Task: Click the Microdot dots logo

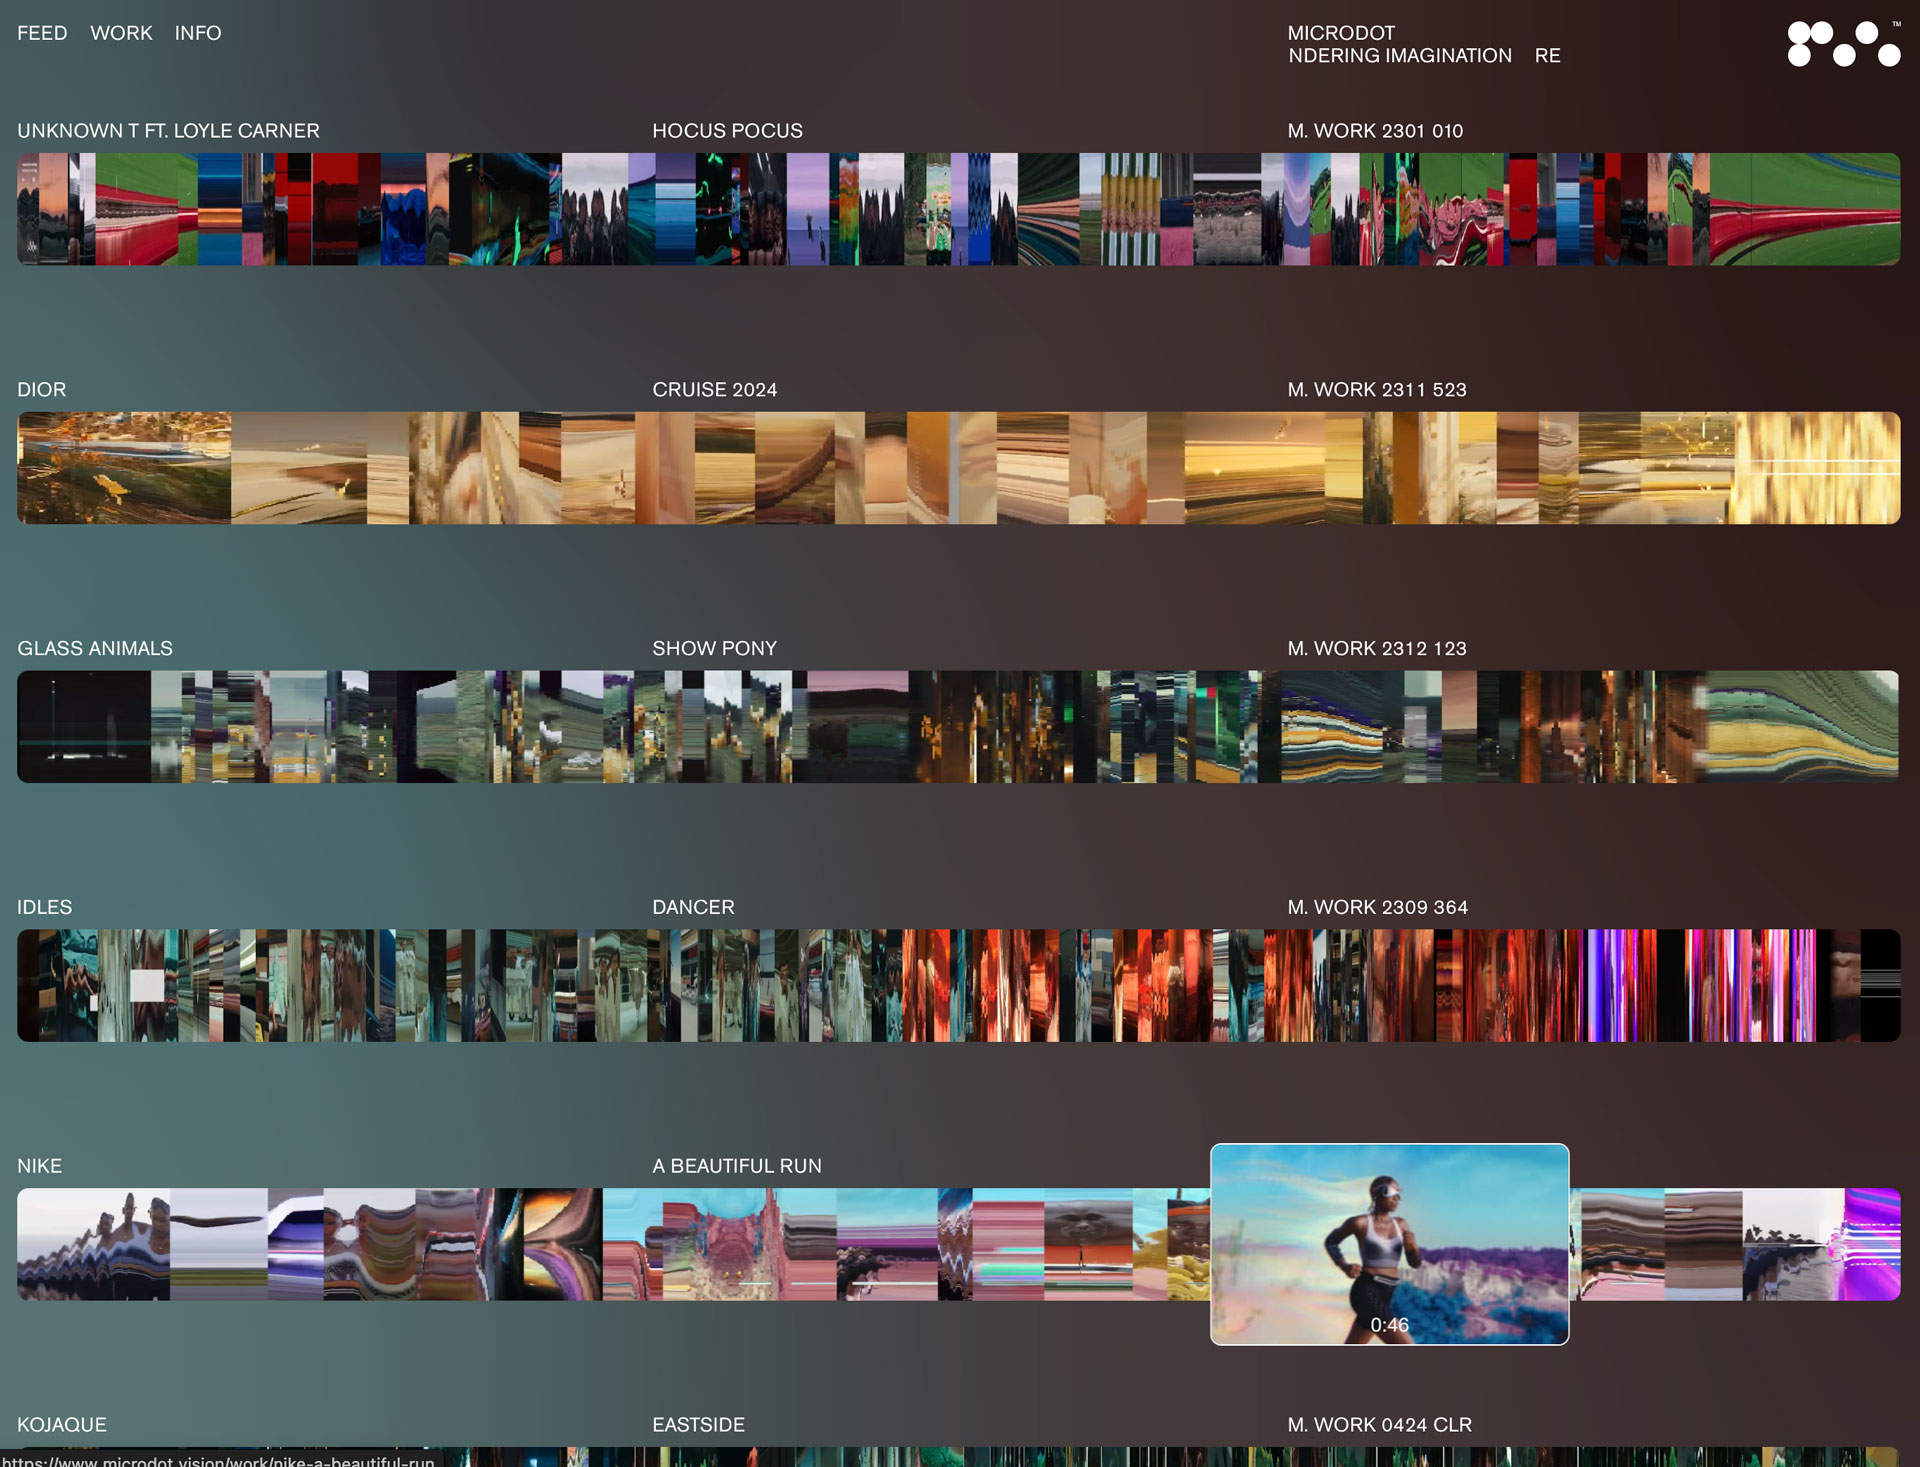Action: point(1844,44)
